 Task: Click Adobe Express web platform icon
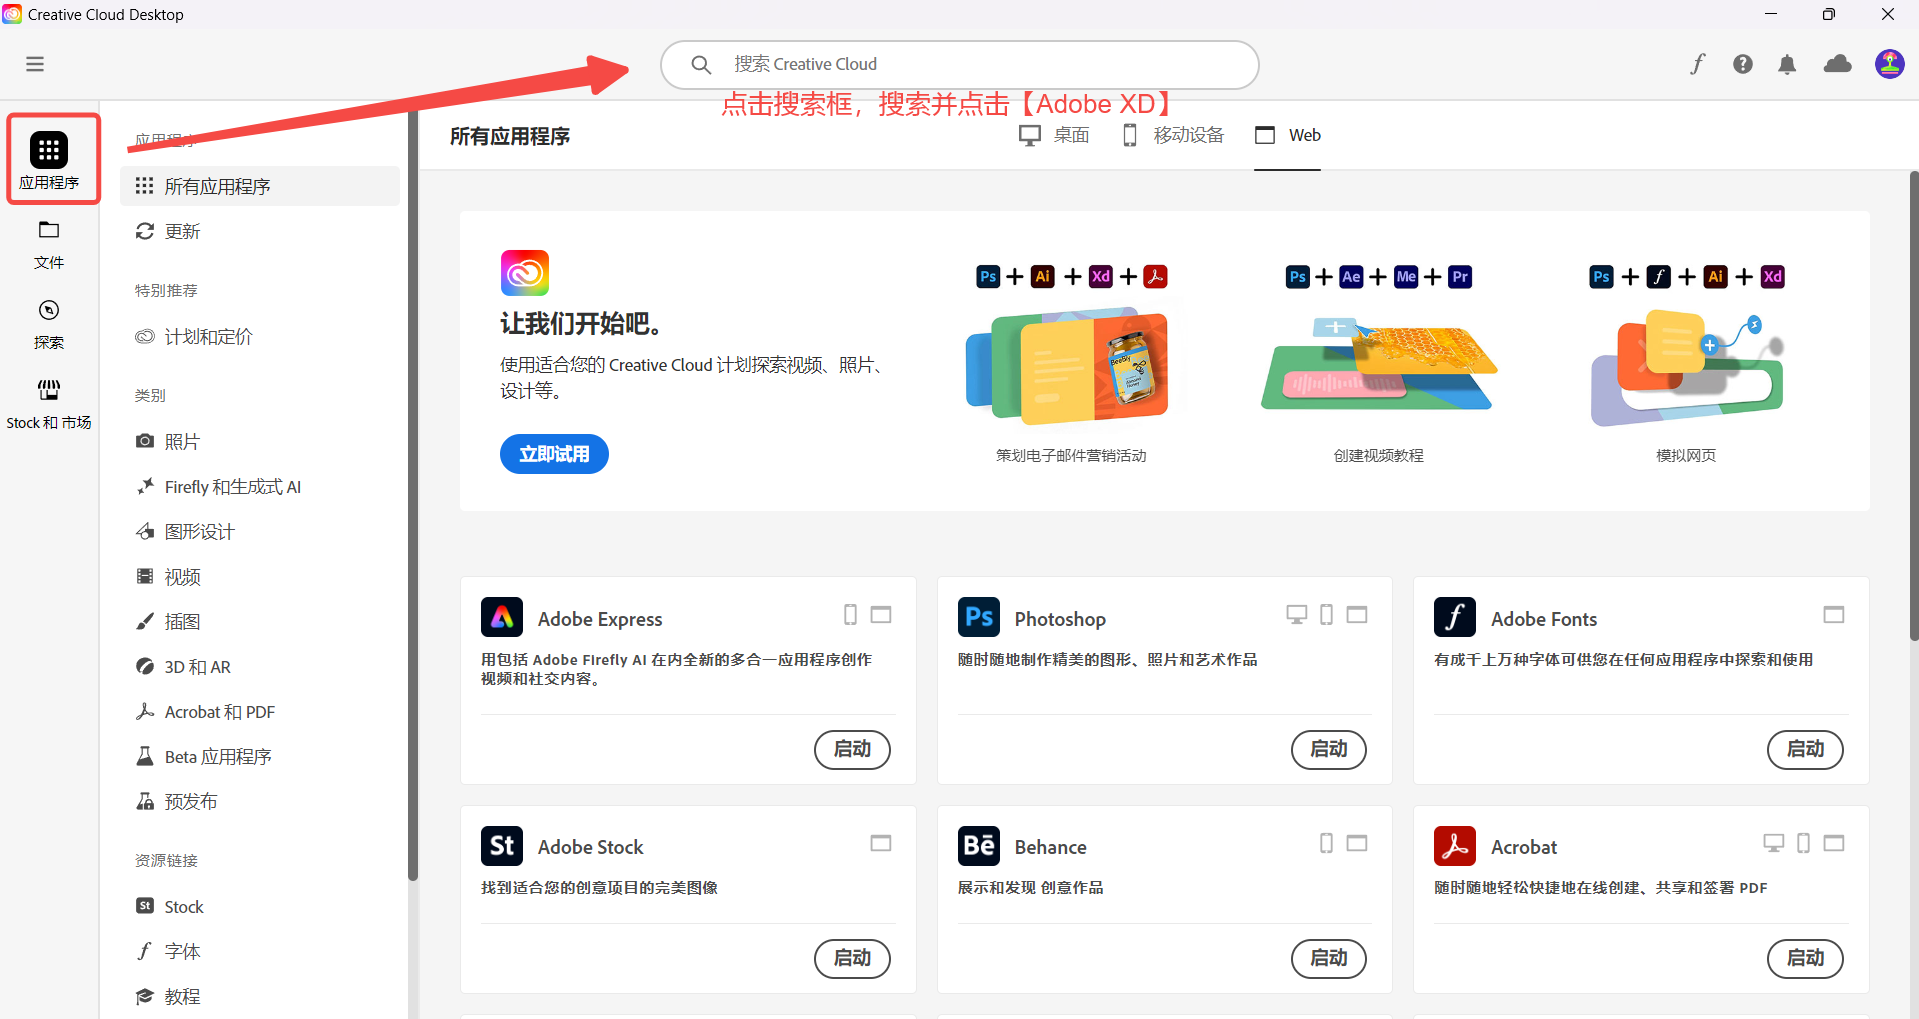881,614
